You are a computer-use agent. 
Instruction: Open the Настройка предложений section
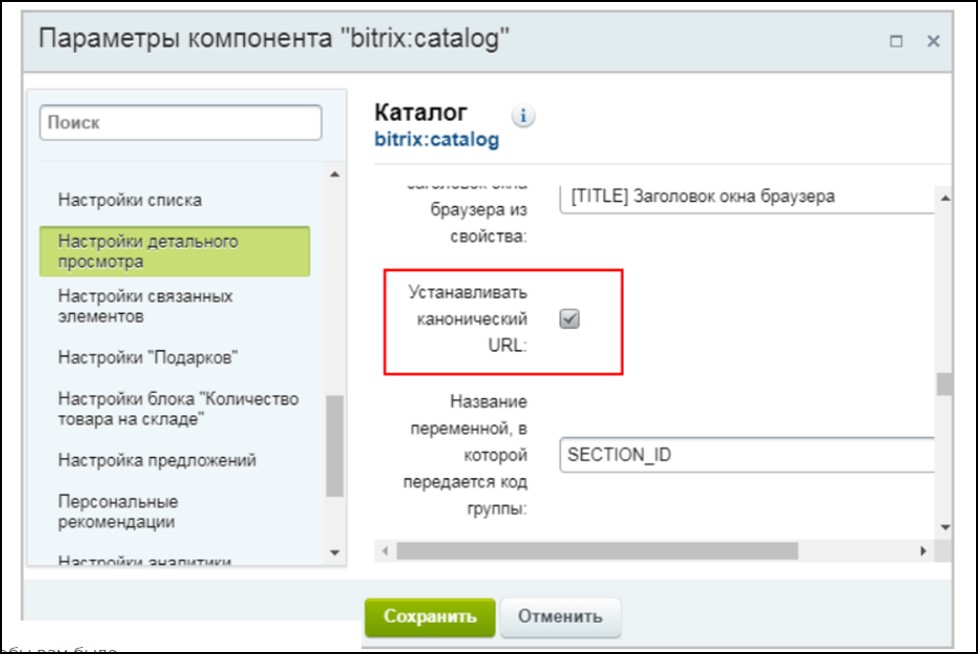pyautogui.click(x=157, y=460)
